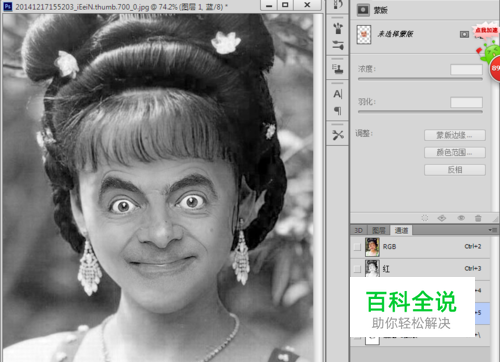Click the 浓度 density slider
The image size is (500, 362).
(420, 79)
